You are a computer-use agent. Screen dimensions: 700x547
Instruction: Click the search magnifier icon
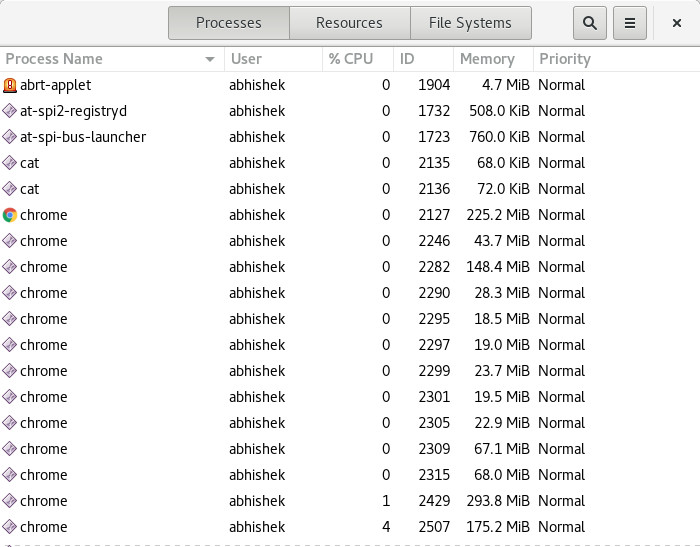(590, 23)
